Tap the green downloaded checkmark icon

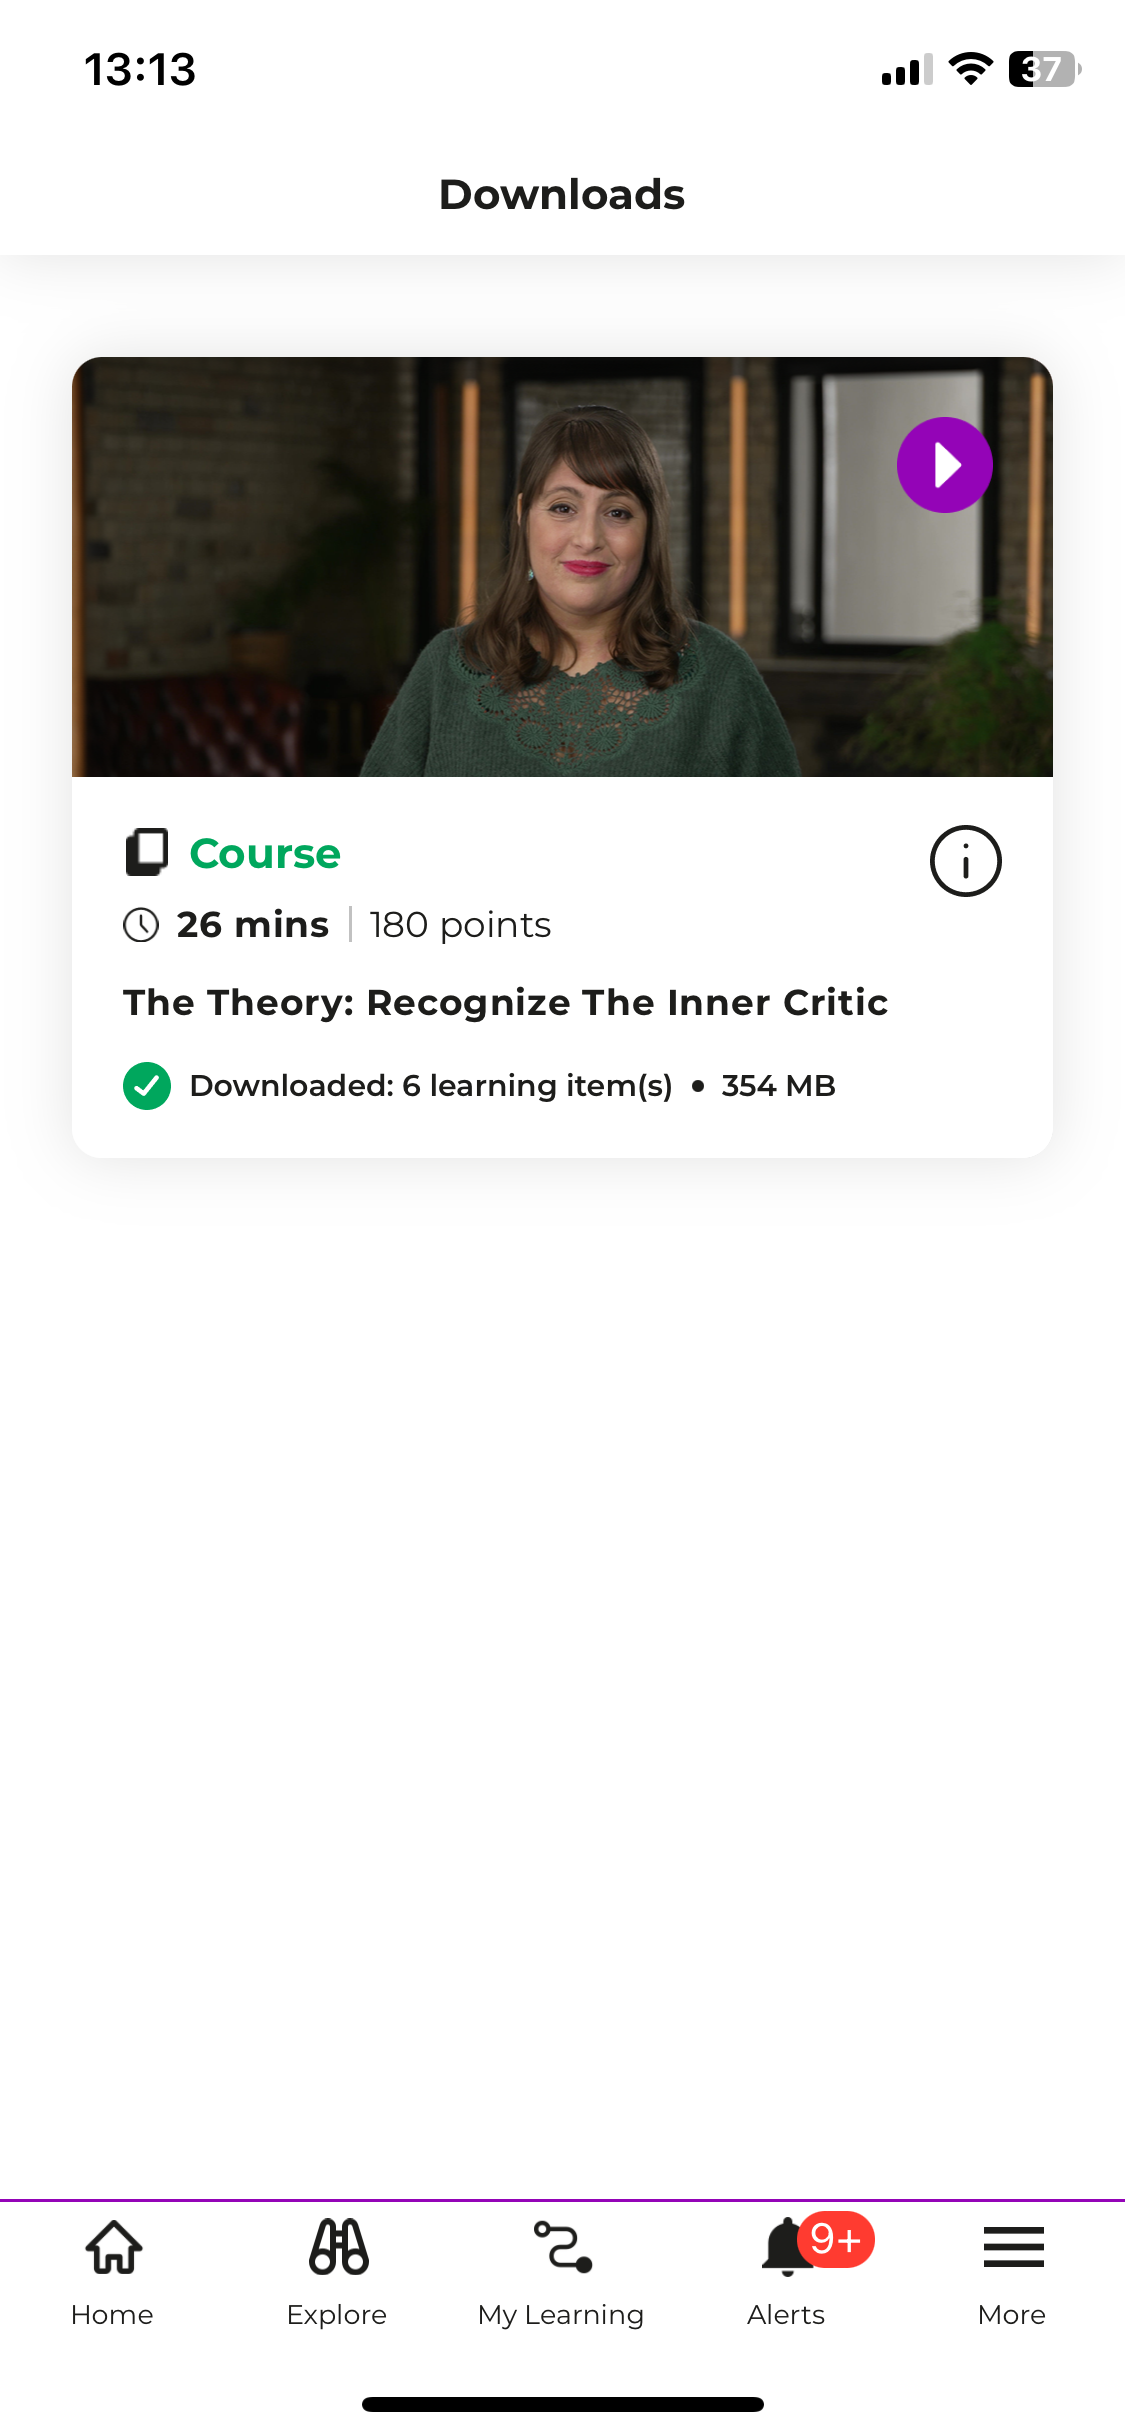pyautogui.click(x=147, y=1086)
